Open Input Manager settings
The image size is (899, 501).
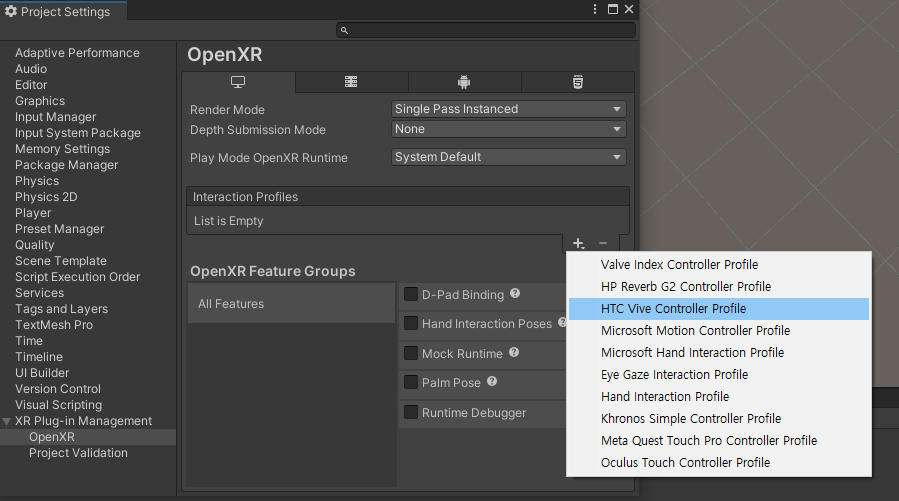tap(56, 117)
